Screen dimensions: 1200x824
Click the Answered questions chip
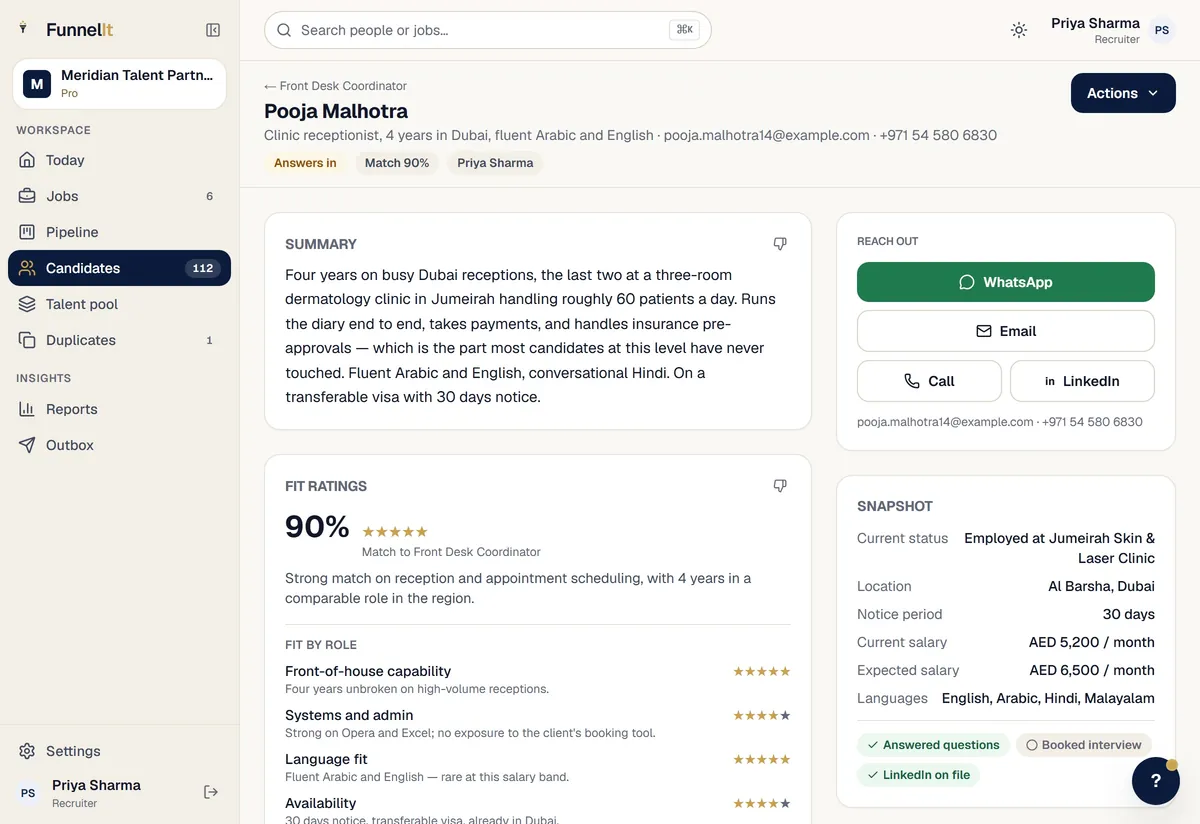point(933,745)
